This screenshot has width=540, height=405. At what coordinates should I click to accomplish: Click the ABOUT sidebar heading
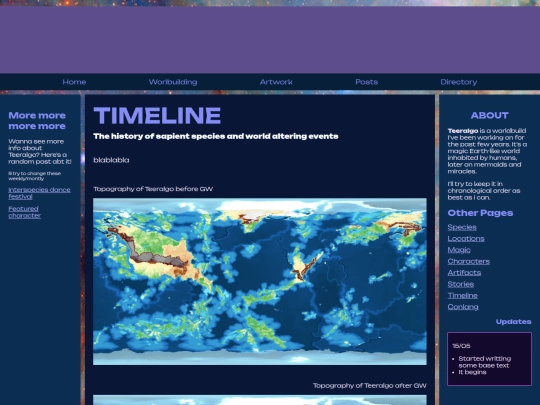click(489, 115)
